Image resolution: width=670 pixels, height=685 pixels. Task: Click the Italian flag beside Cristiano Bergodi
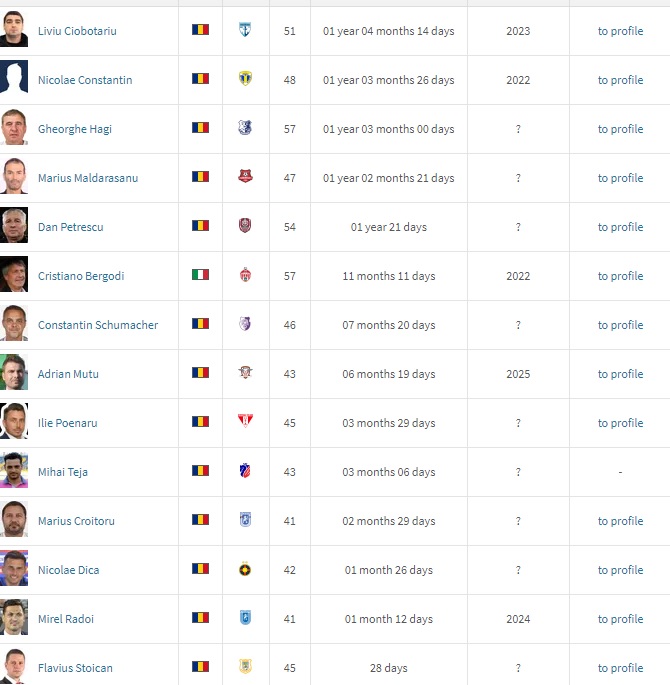pyautogui.click(x=200, y=276)
